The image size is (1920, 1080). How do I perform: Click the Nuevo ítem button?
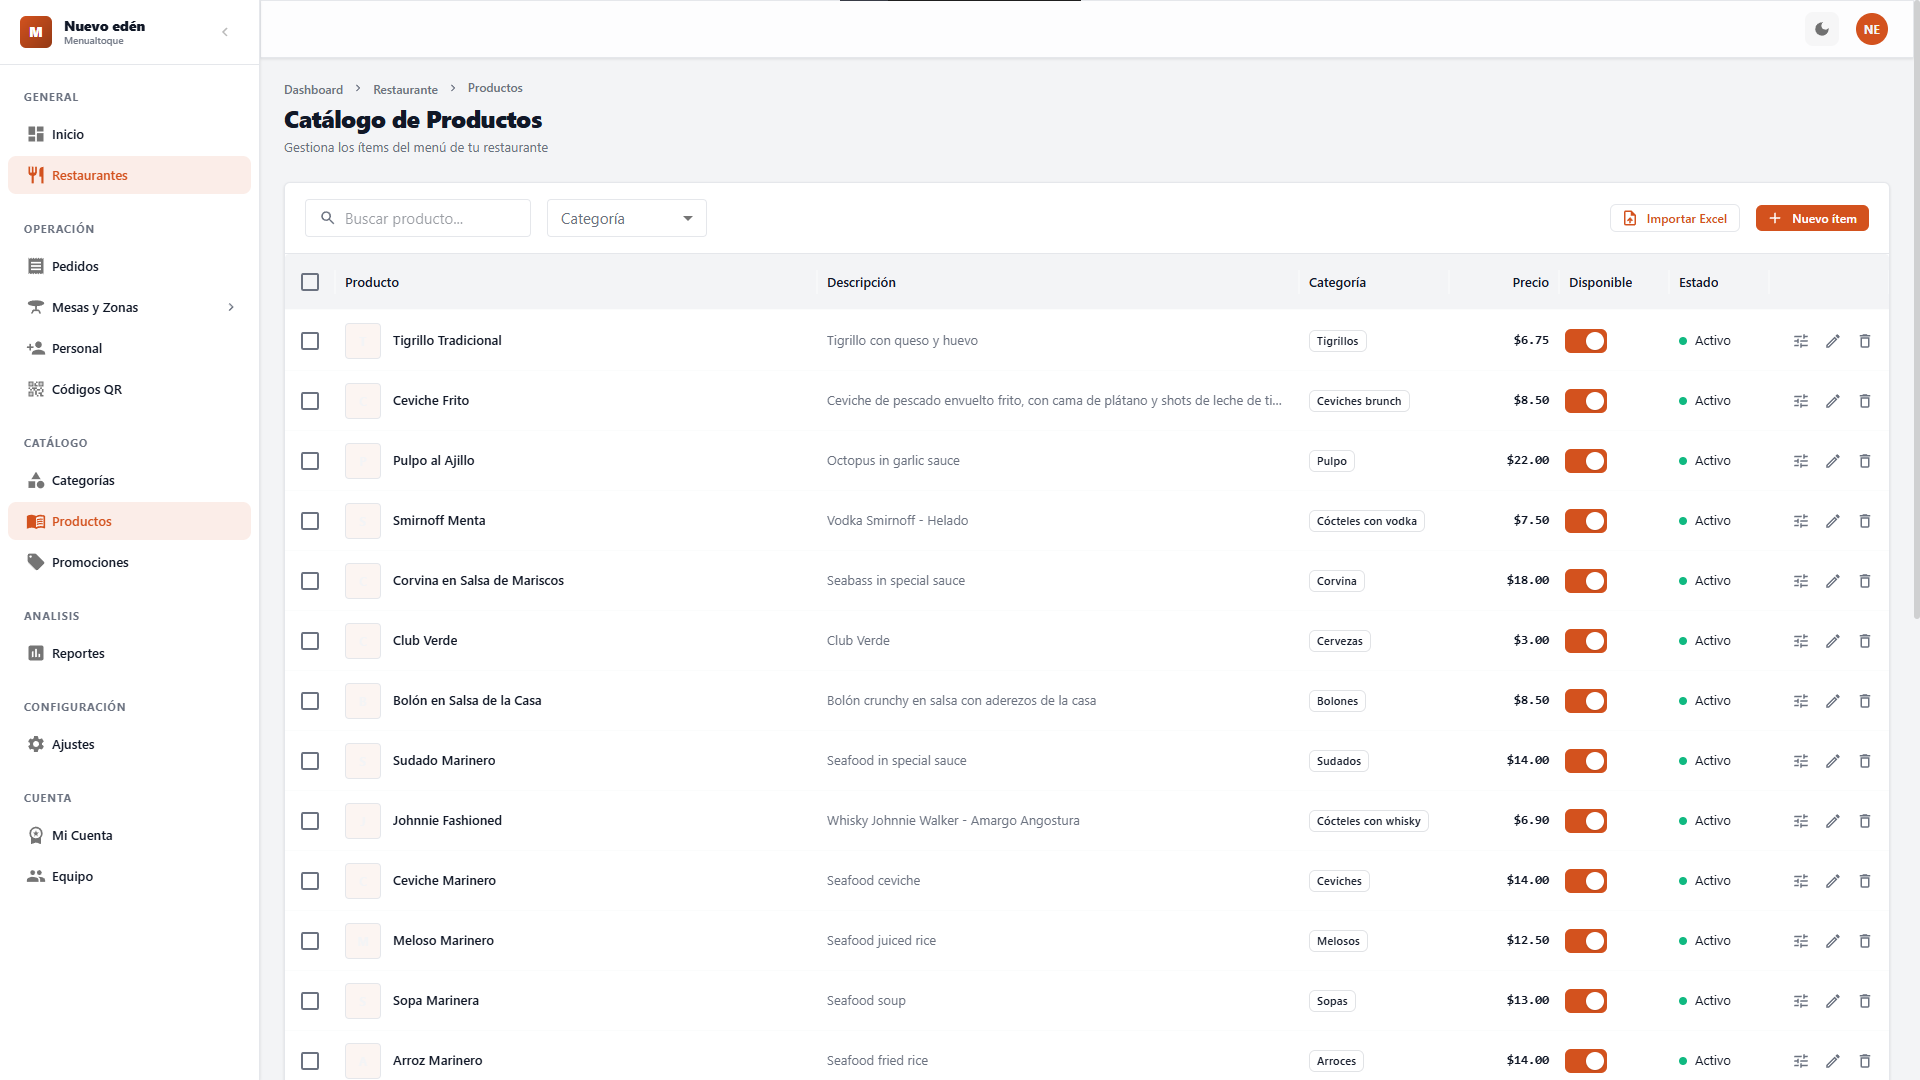coord(1812,218)
